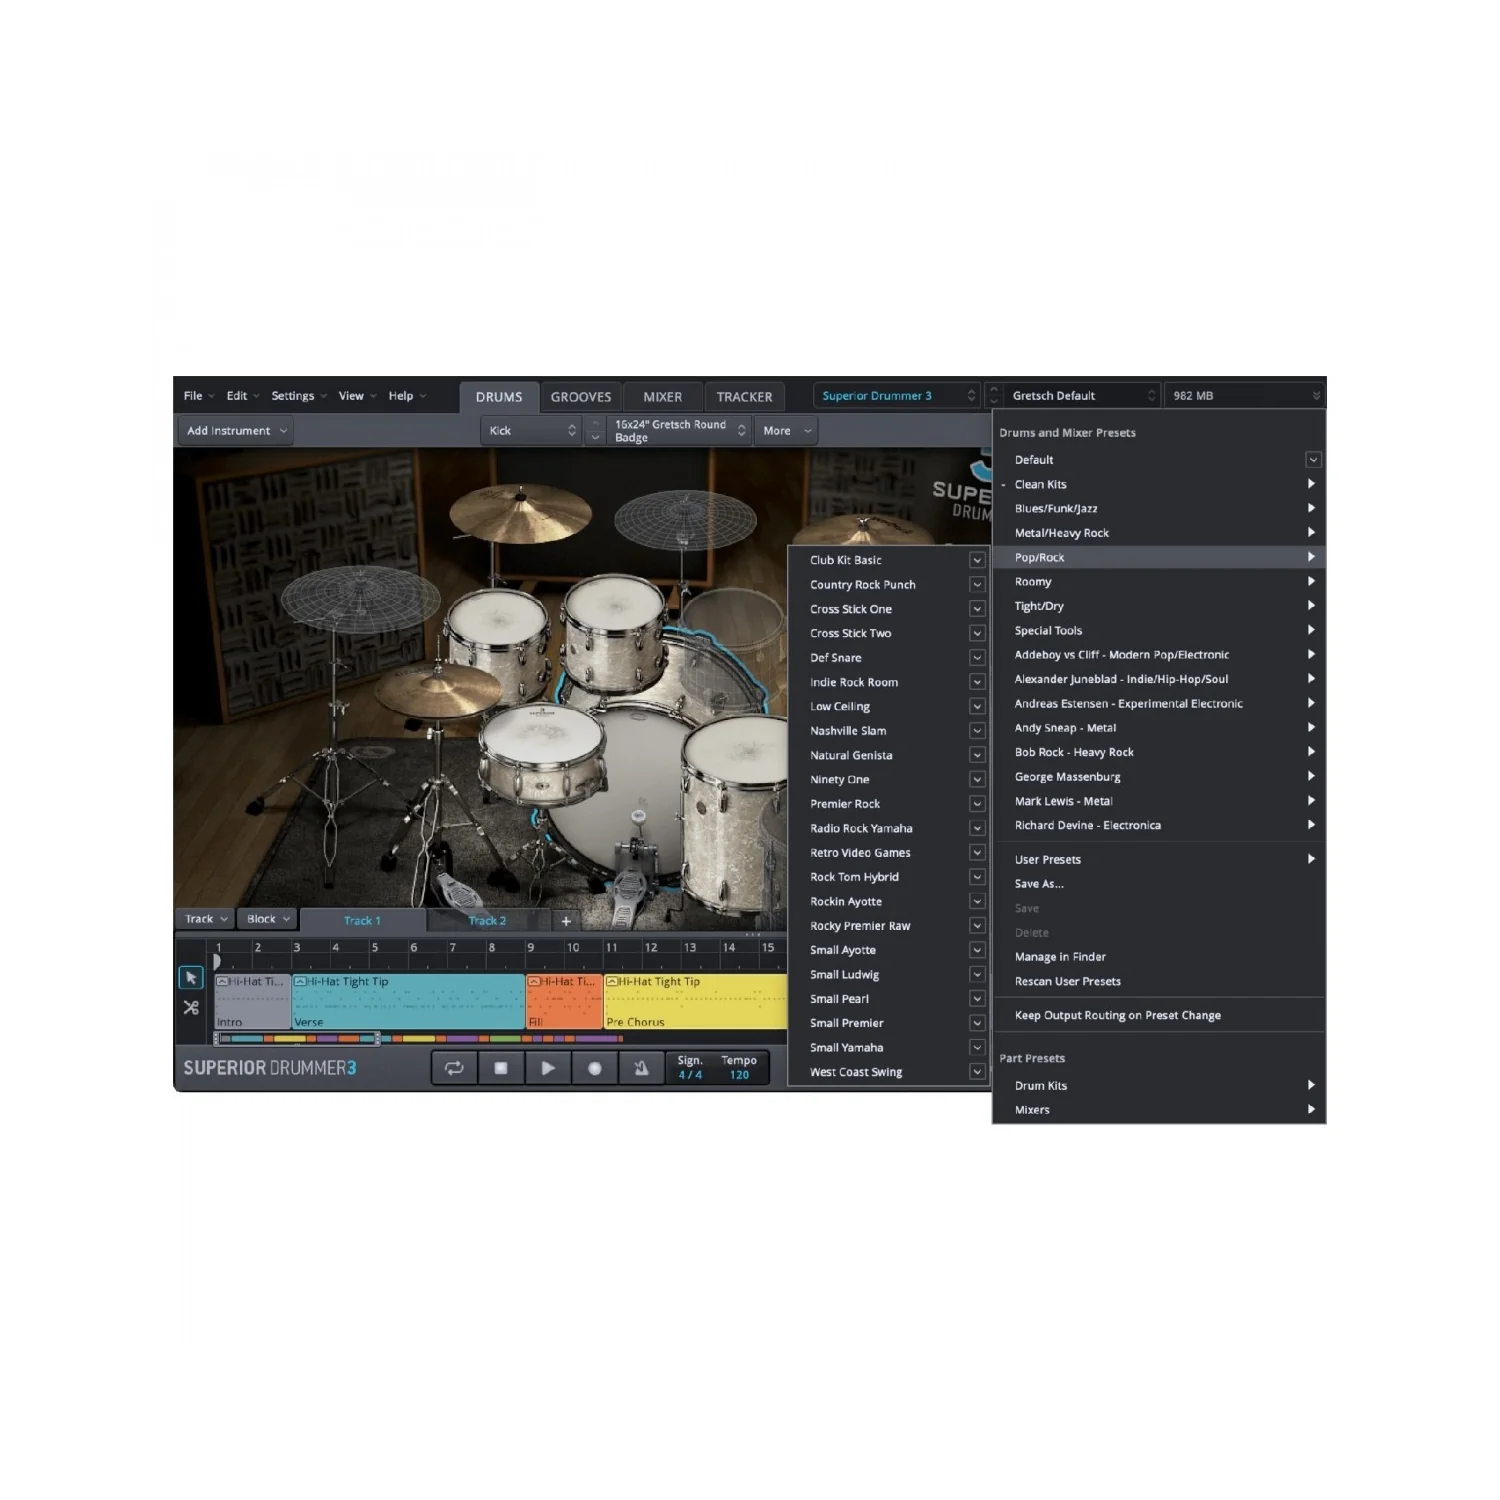Open the Superior Drummer 3 library dropdown

pyautogui.click(x=896, y=396)
